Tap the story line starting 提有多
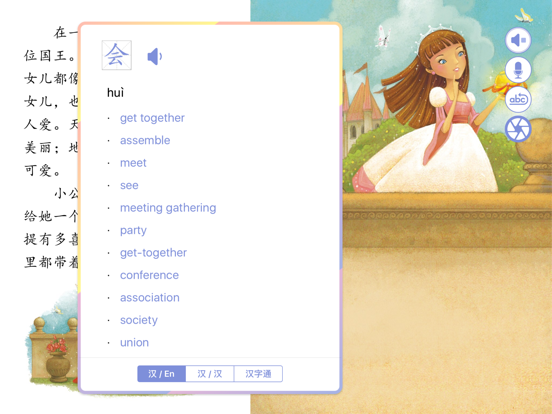 tap(50, 239)
